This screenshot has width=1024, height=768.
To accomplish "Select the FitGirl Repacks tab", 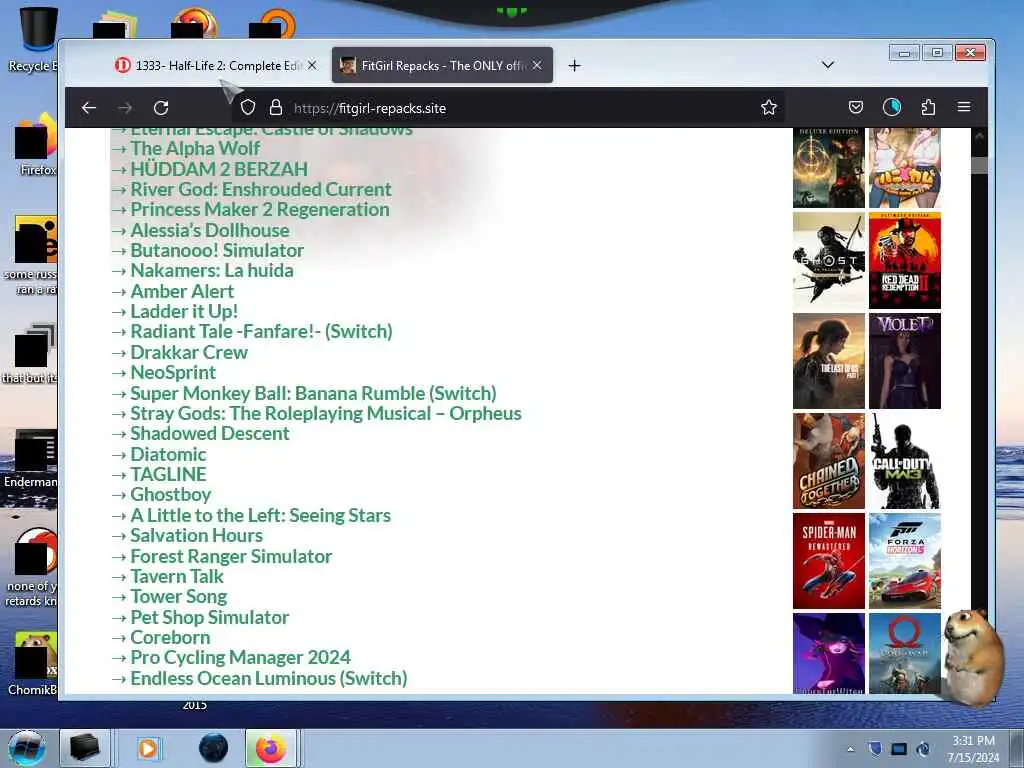I will (442, 65).
